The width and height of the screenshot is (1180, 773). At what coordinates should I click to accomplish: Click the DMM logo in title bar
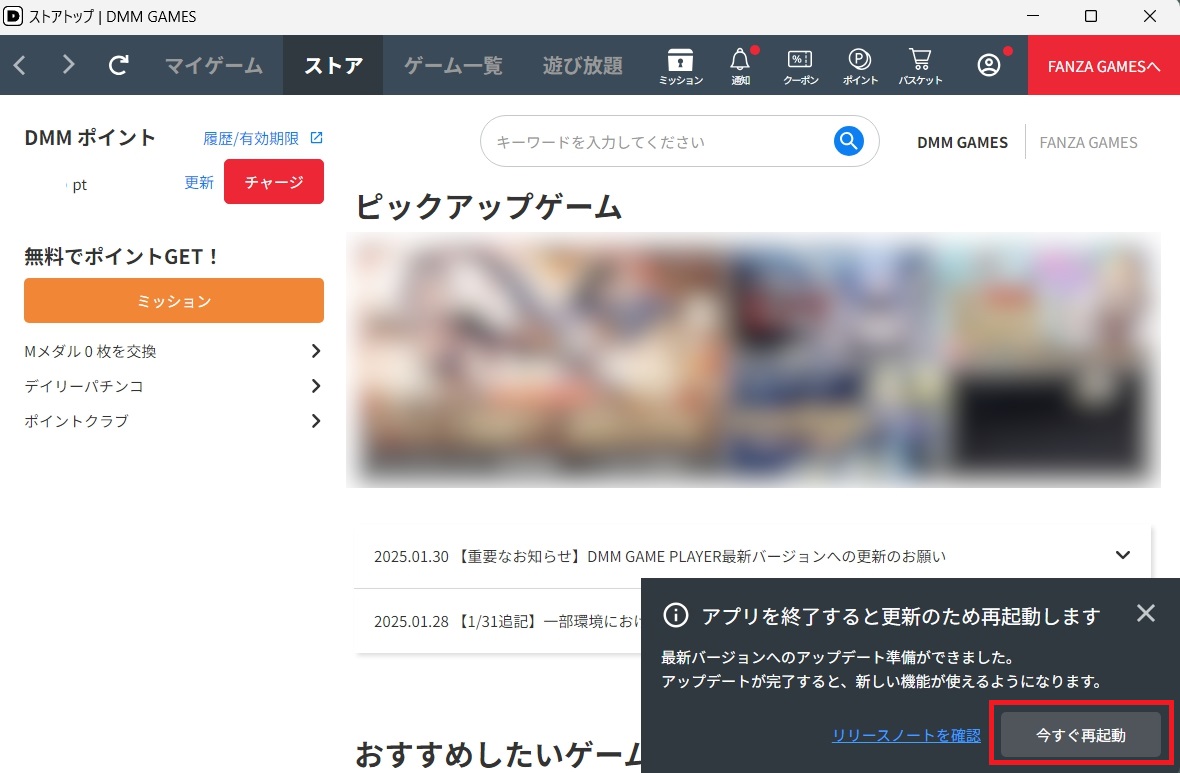click(13, 16)
